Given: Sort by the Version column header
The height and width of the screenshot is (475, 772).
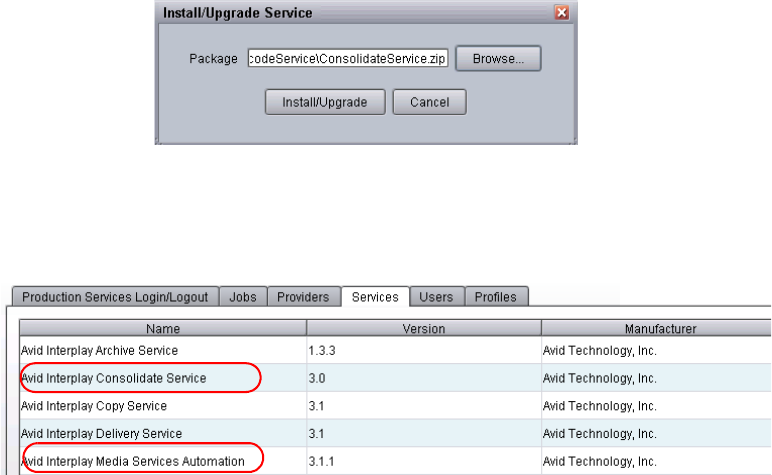Looking at the screenshot, I should tap(424, 328).
